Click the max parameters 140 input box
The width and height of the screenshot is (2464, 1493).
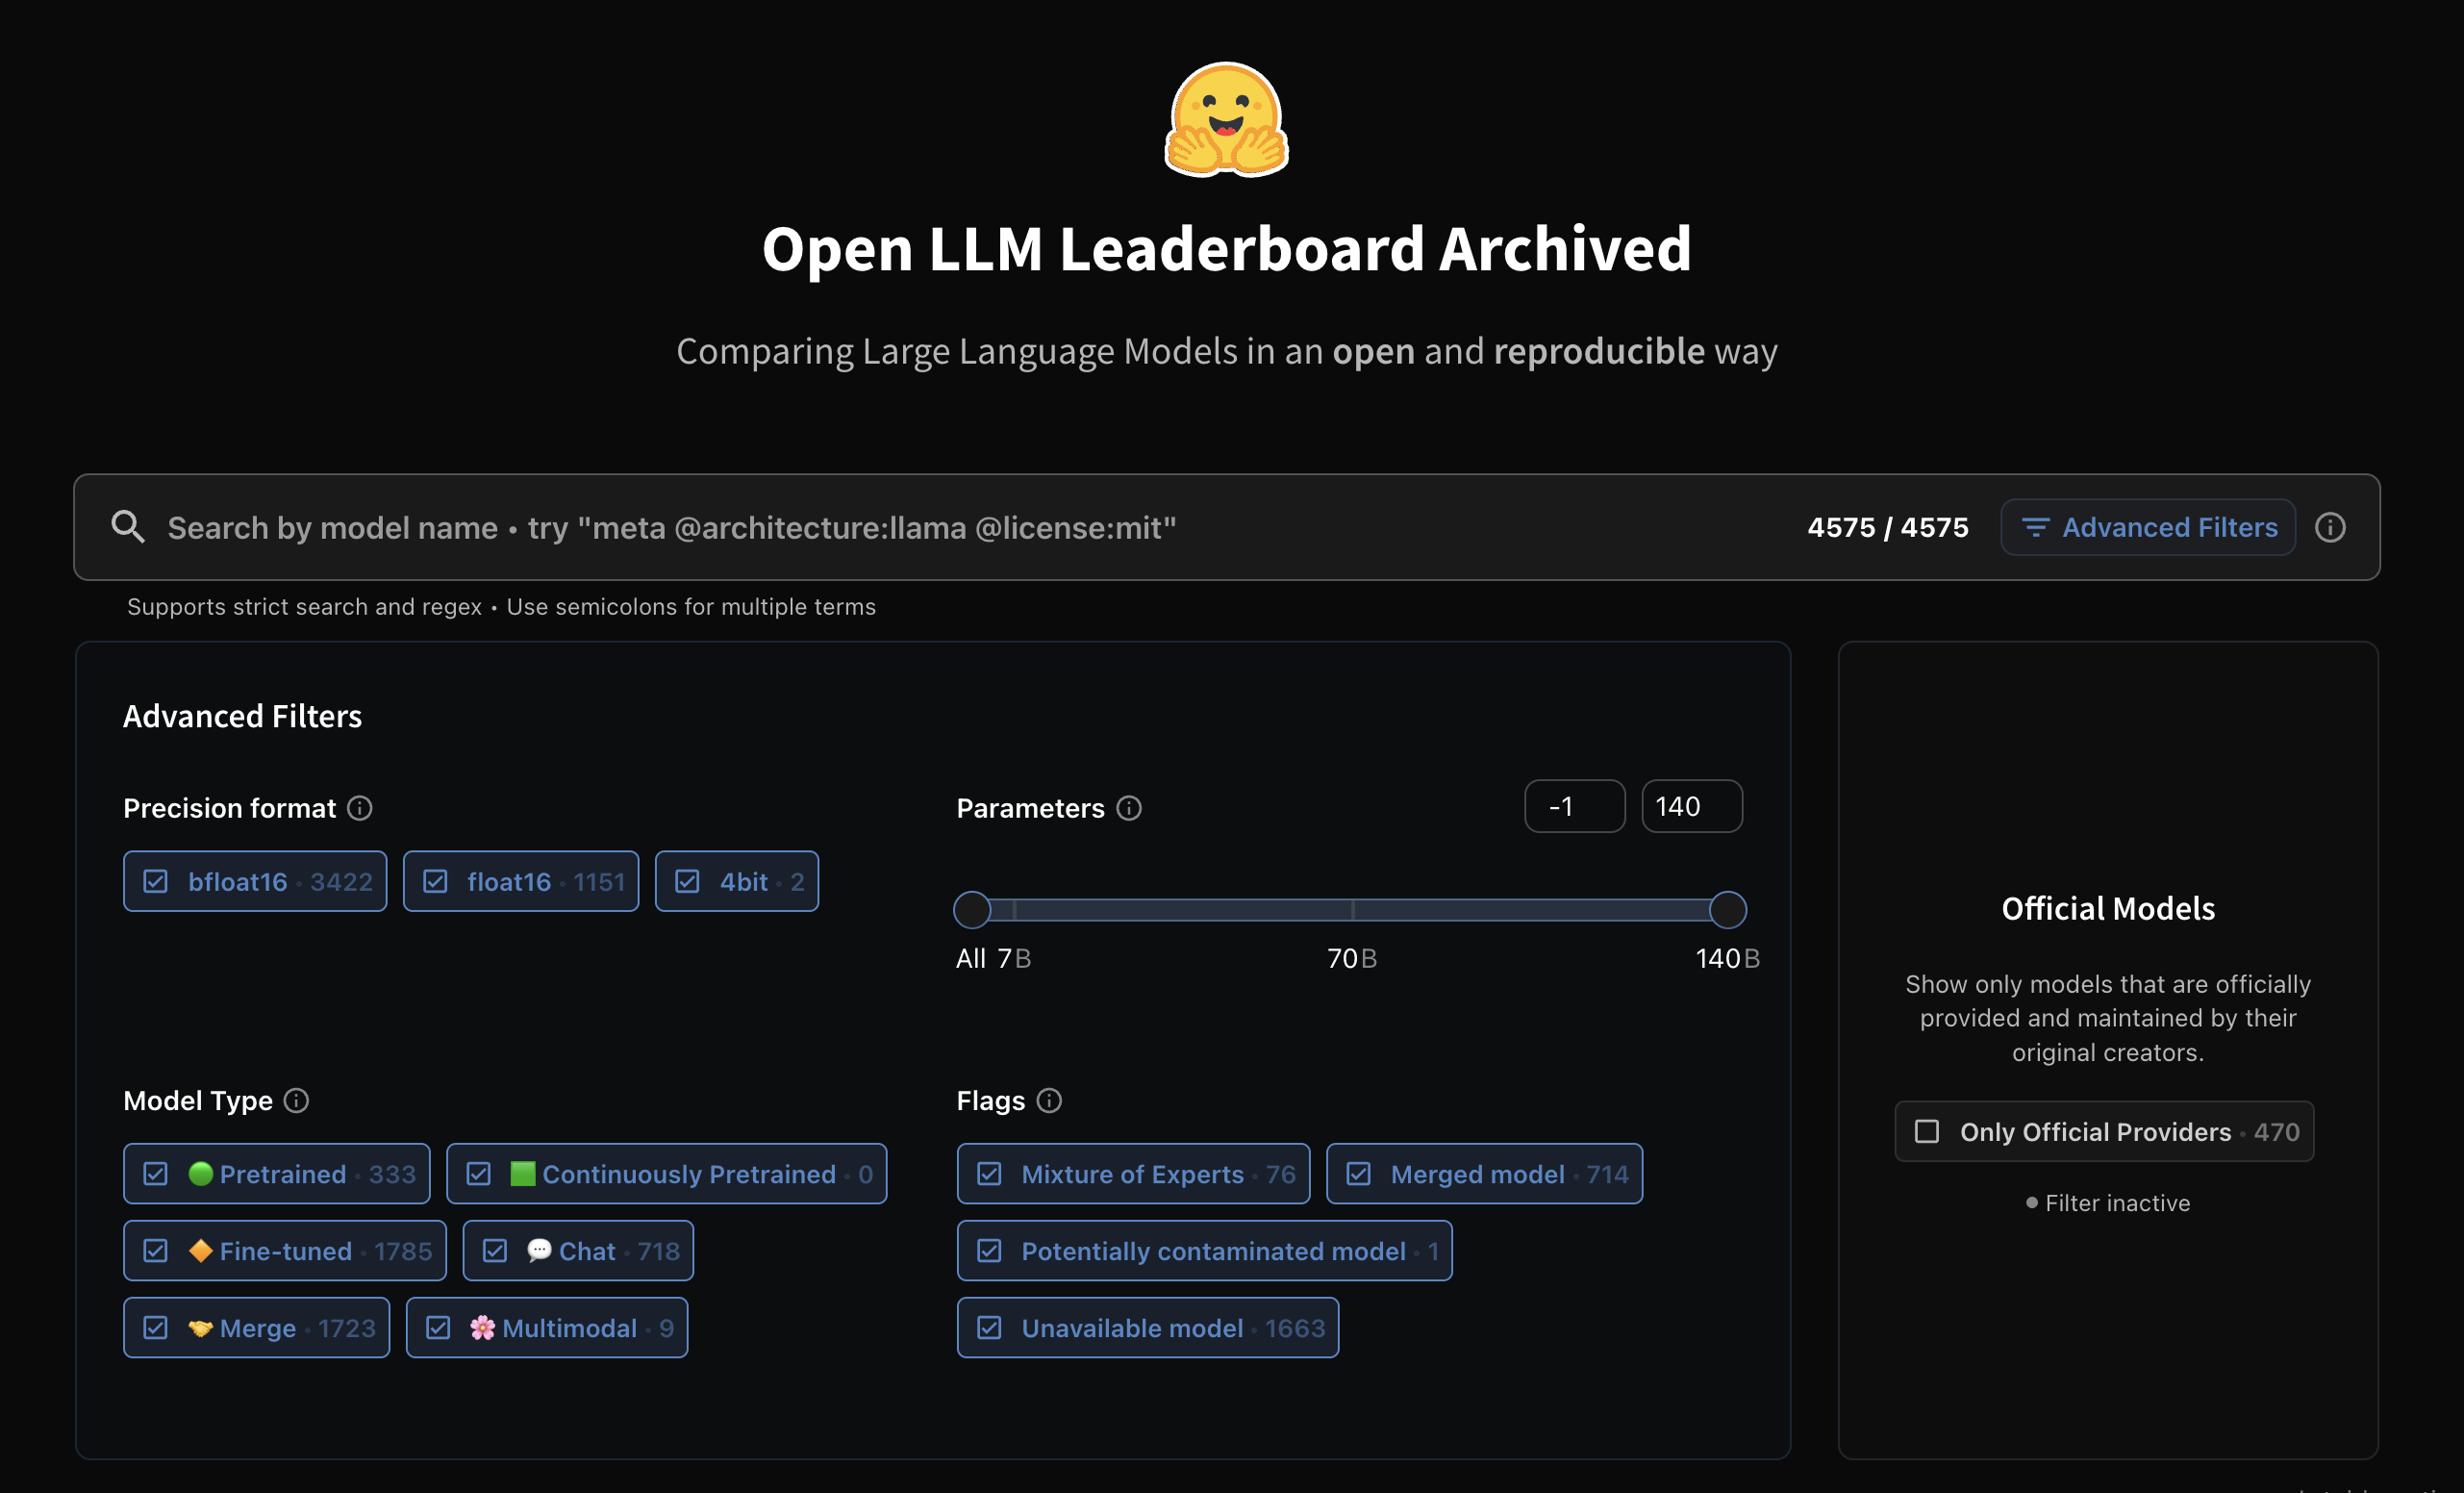click(1691, 806)
